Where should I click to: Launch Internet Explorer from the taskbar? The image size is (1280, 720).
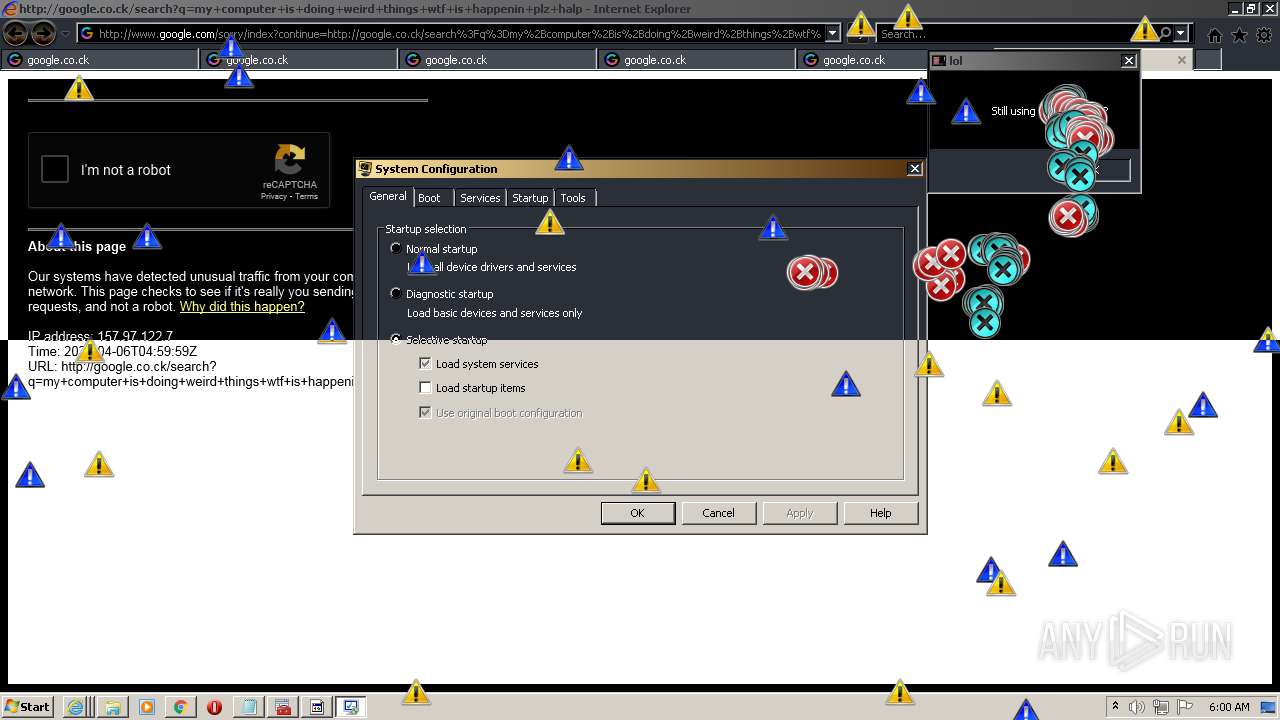[76, 707]
